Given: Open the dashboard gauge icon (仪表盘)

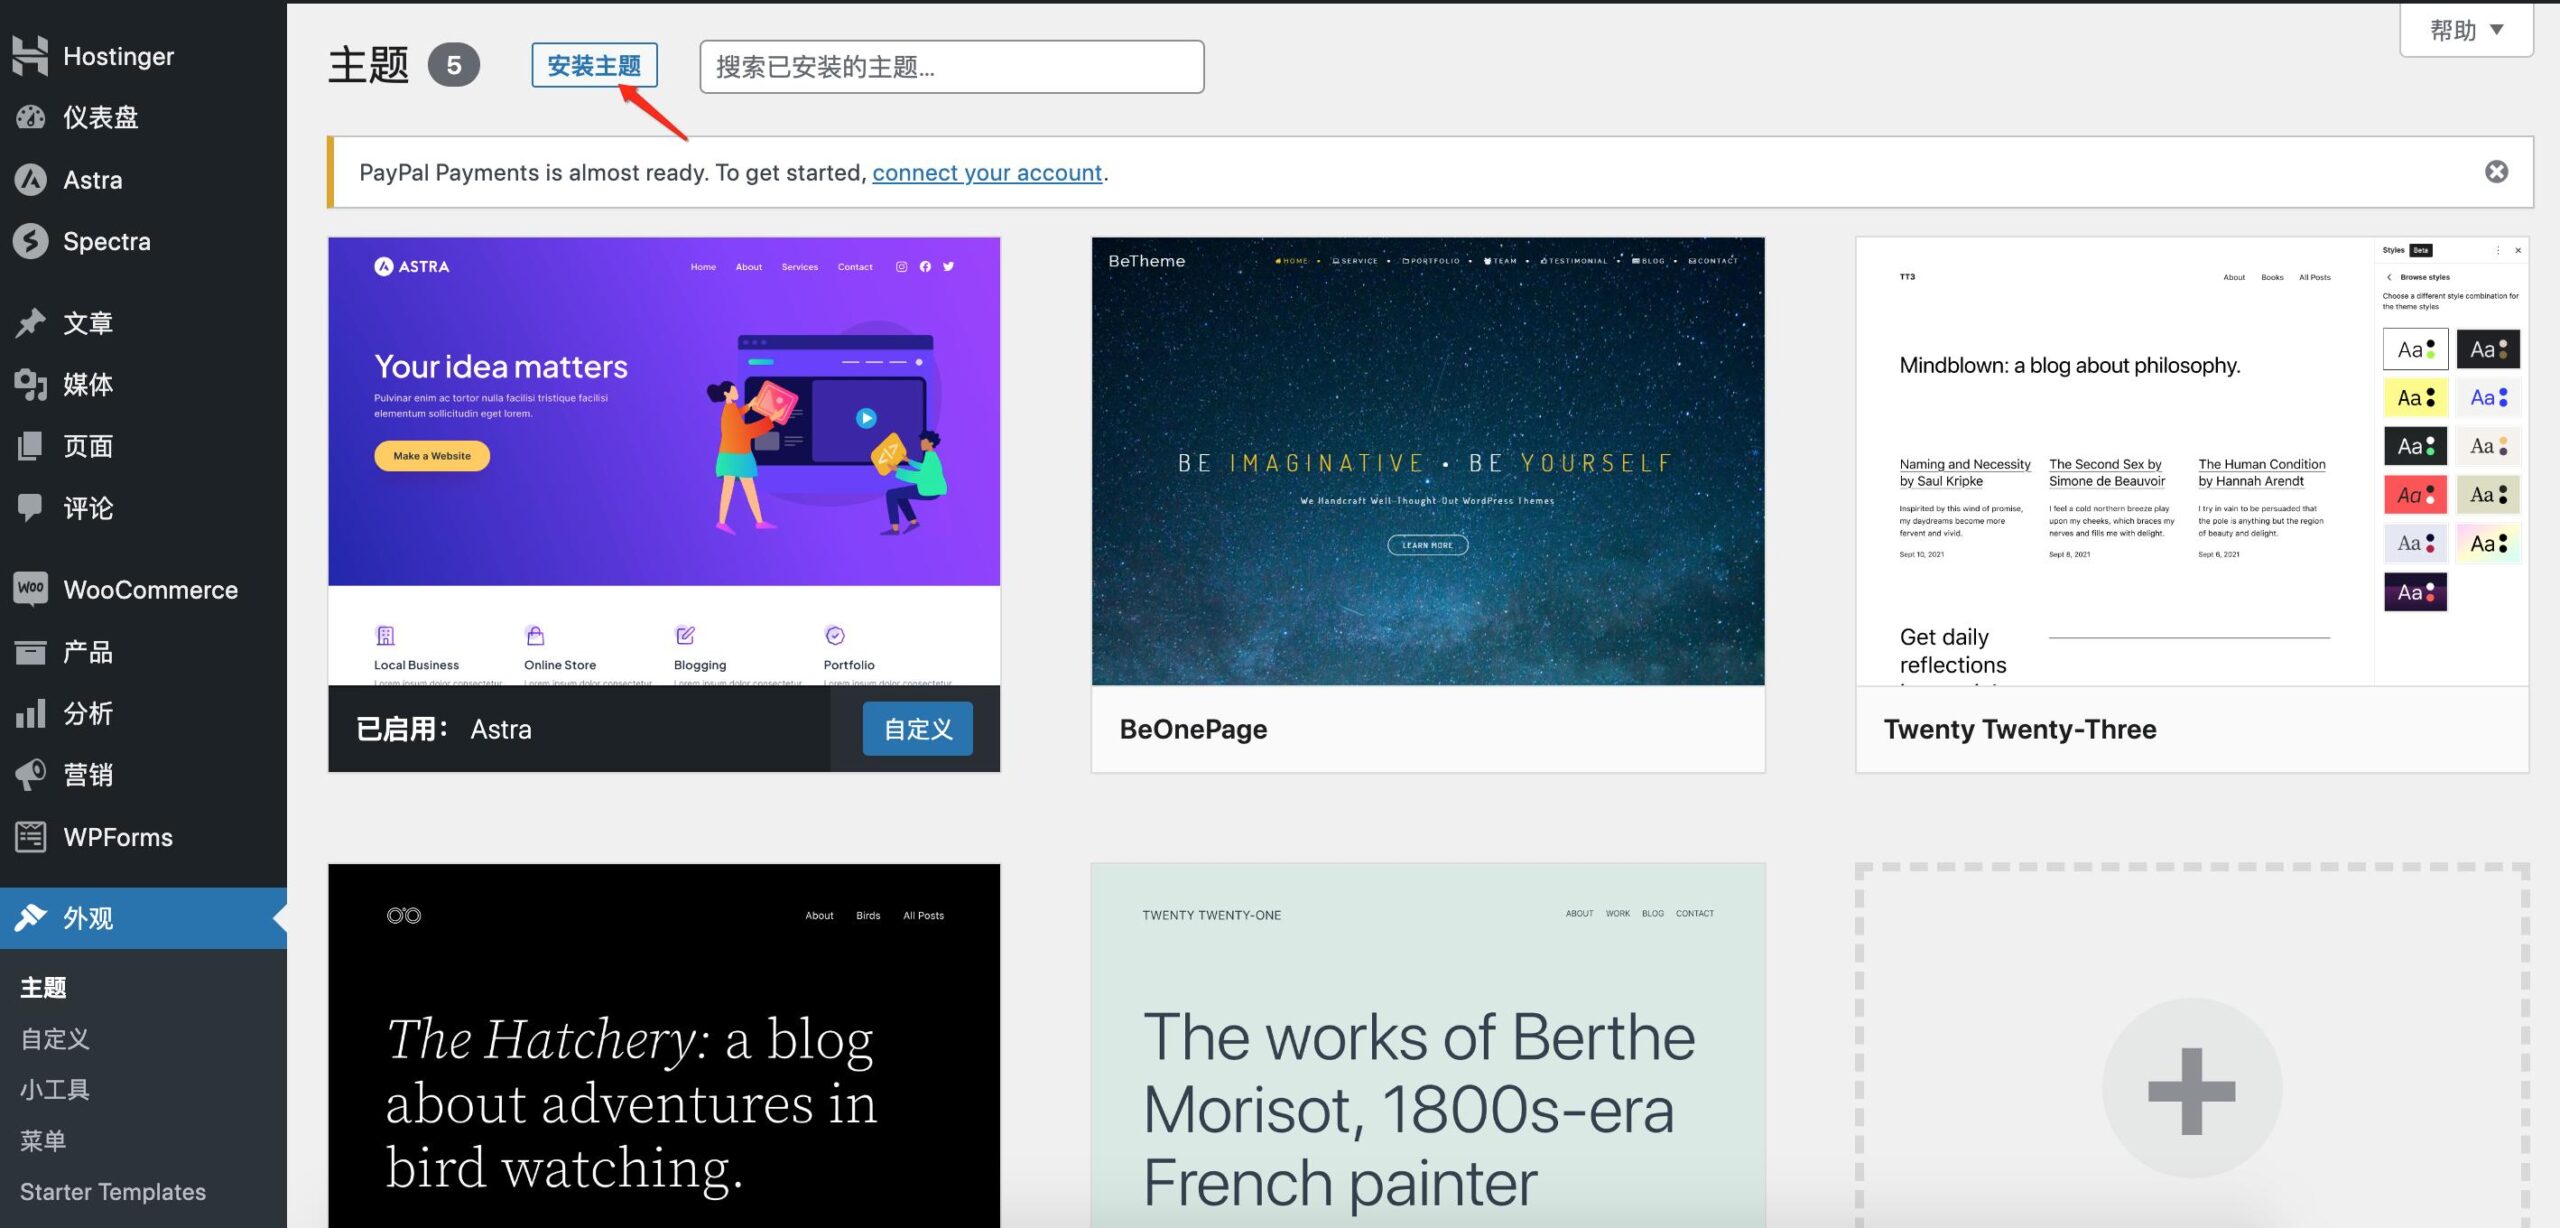Looking at the screenshot, I should [30, 117].
